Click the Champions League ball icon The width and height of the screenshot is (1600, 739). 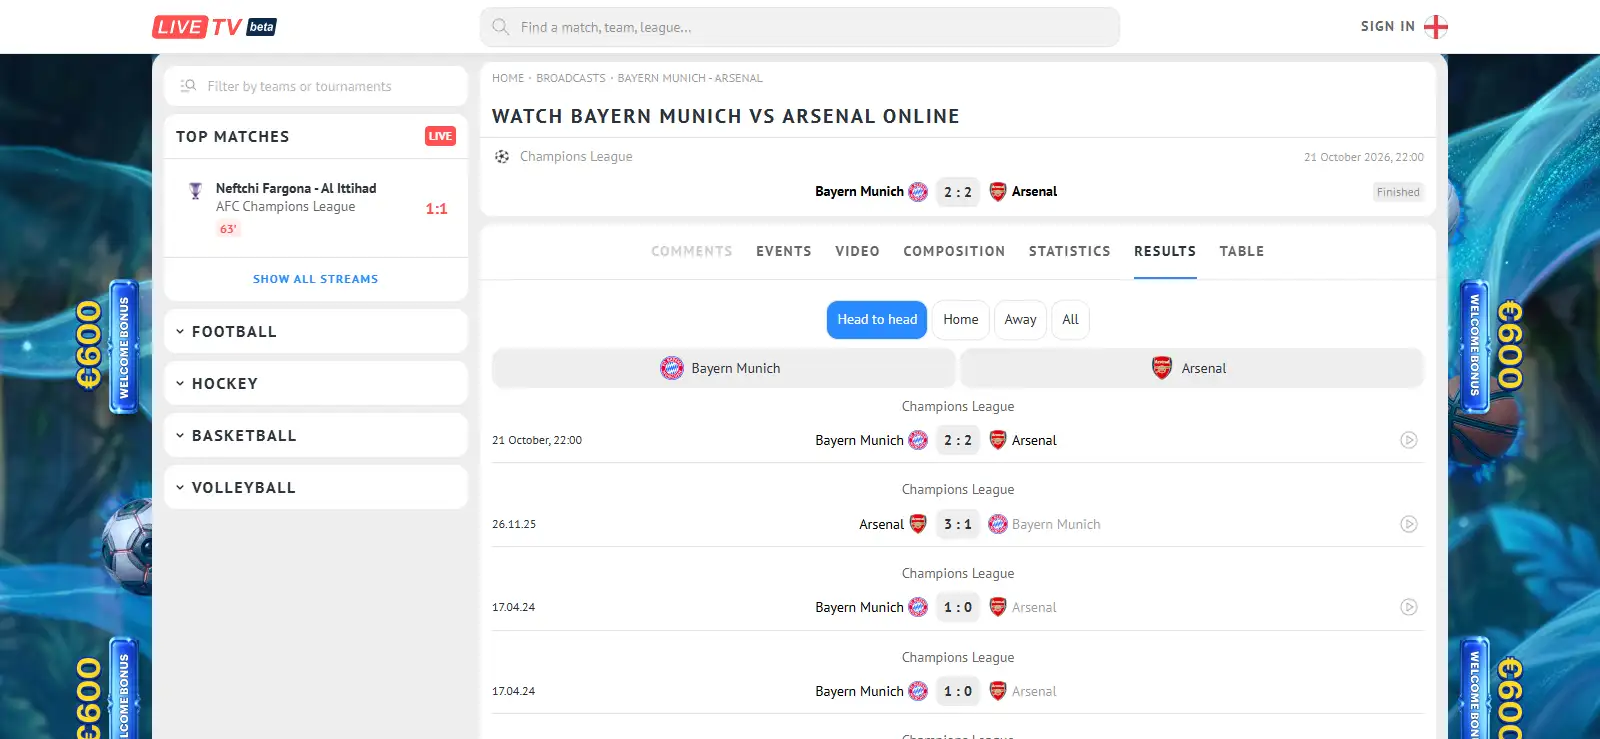(502, 157)
